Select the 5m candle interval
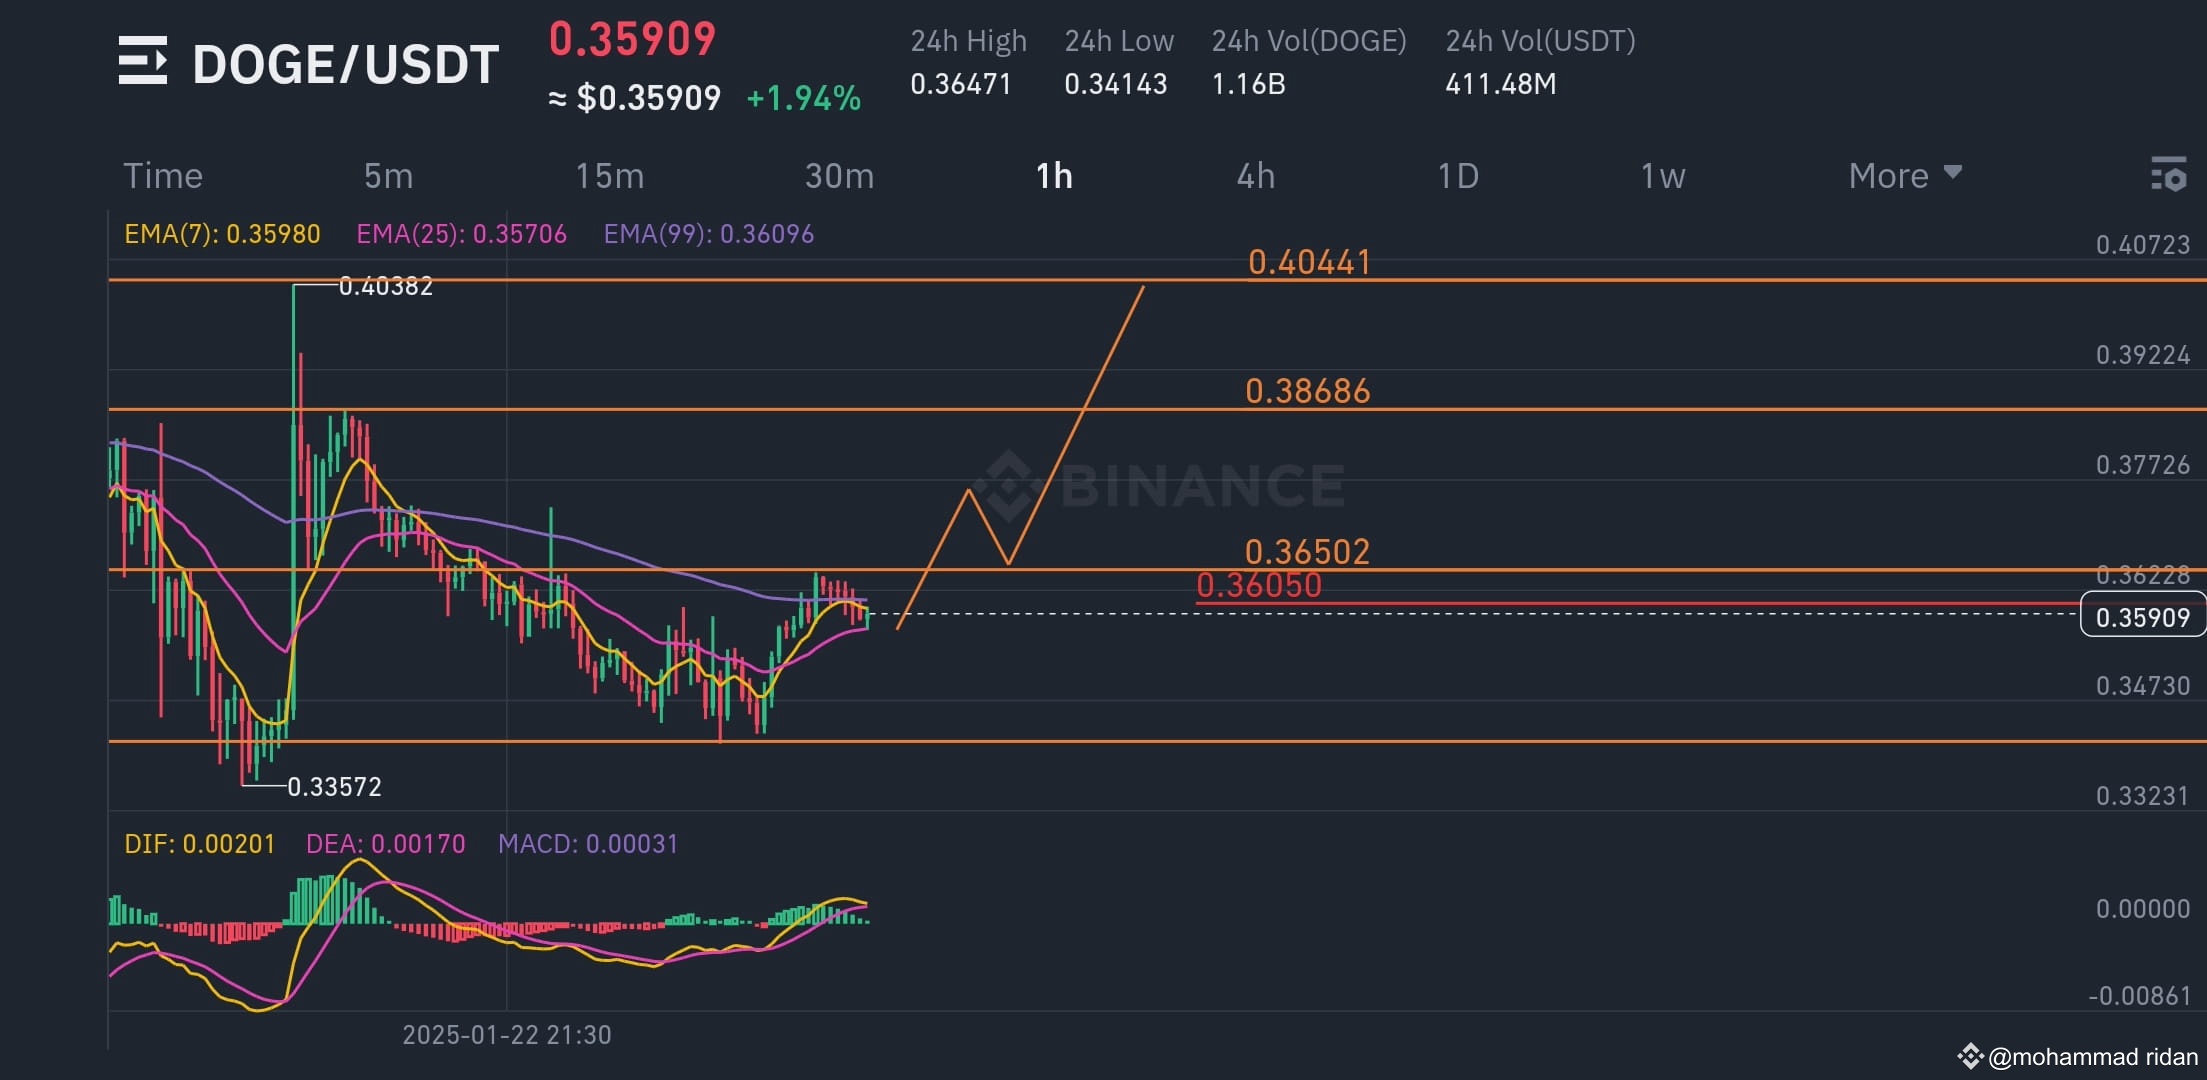 tap(388, 175)
